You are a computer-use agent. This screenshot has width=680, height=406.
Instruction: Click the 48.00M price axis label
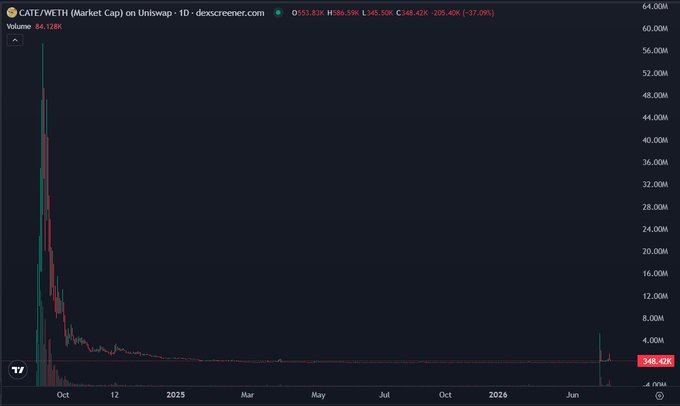click(655, 95)
